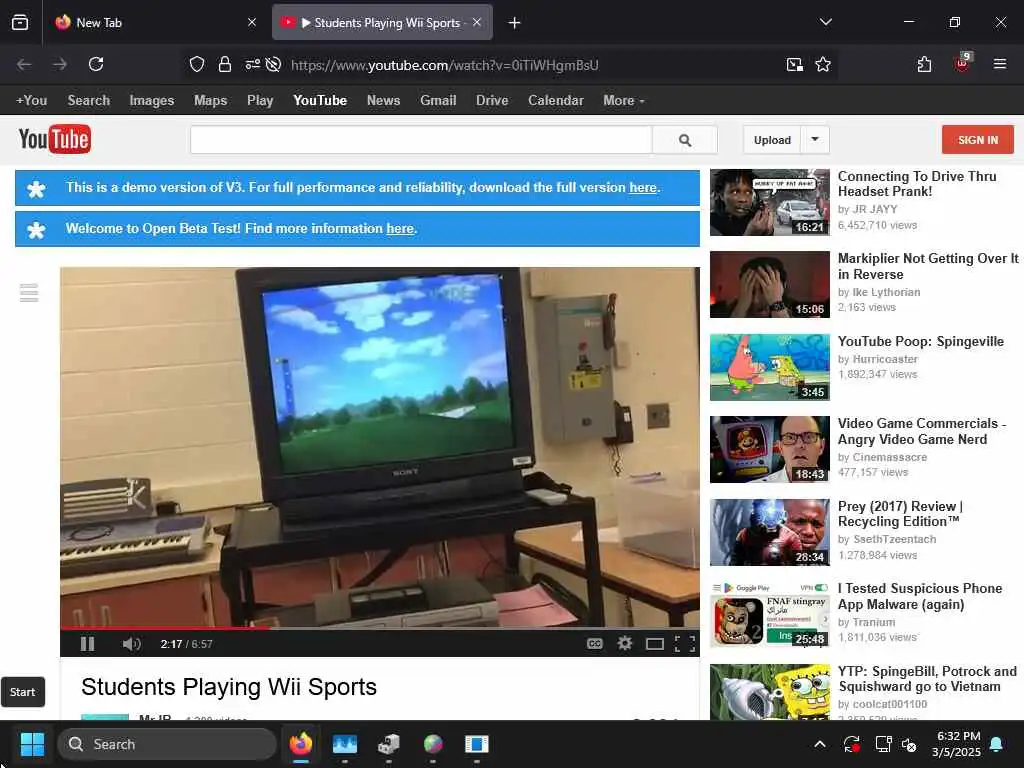Open Firefox extensions puzzle icon

coord(924,64)
